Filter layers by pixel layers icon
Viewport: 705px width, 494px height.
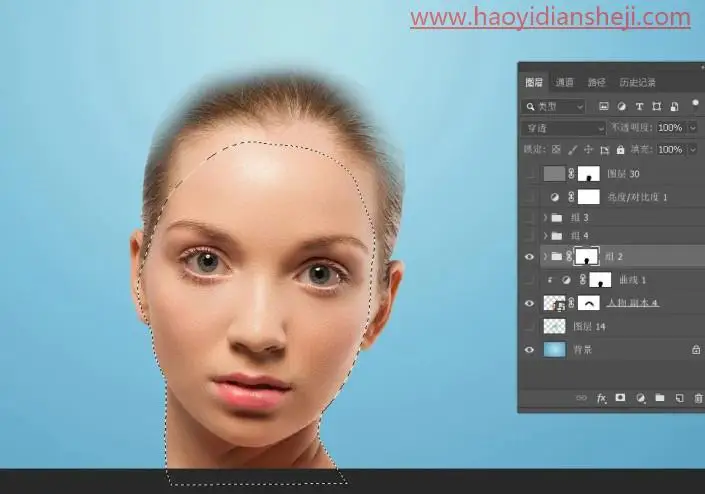coord(604,107)
